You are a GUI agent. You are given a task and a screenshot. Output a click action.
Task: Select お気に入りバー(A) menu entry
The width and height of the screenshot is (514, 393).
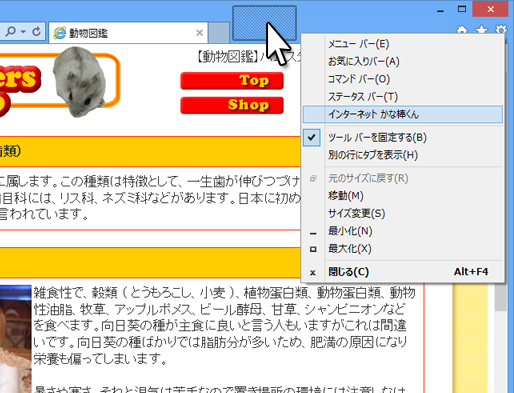(403, 62)
